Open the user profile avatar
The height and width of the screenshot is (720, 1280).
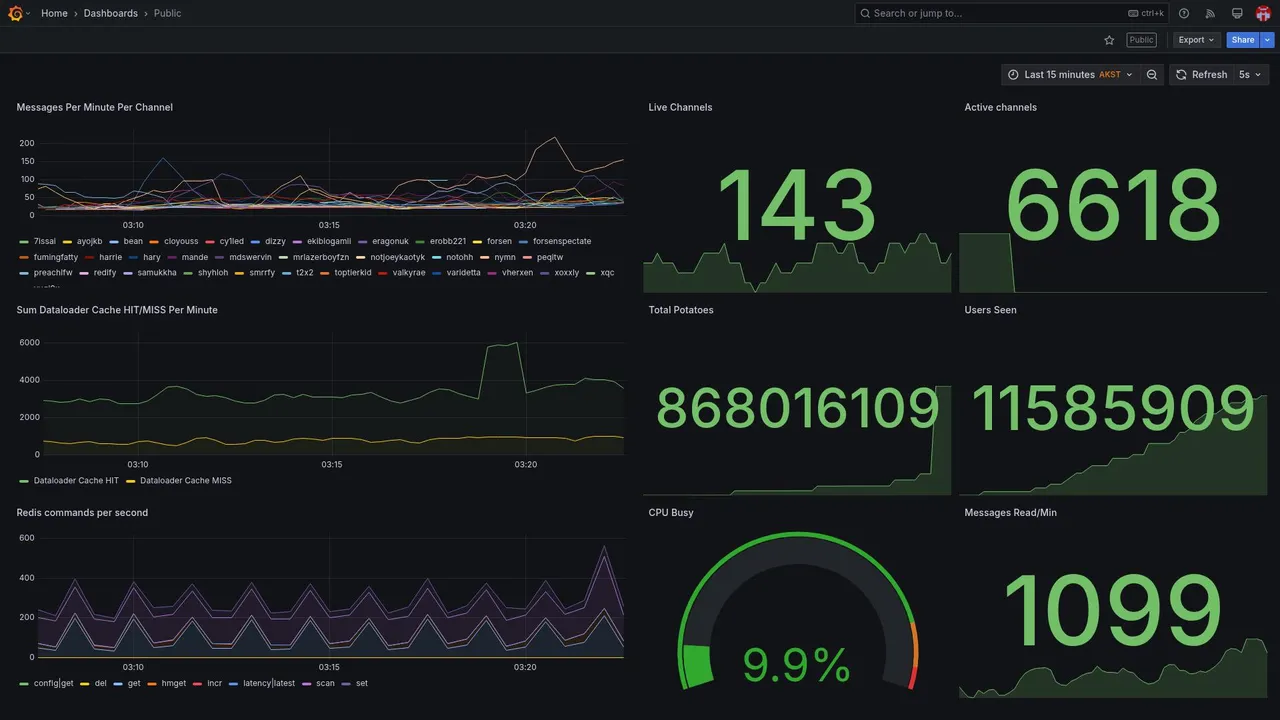point(1263,13)
